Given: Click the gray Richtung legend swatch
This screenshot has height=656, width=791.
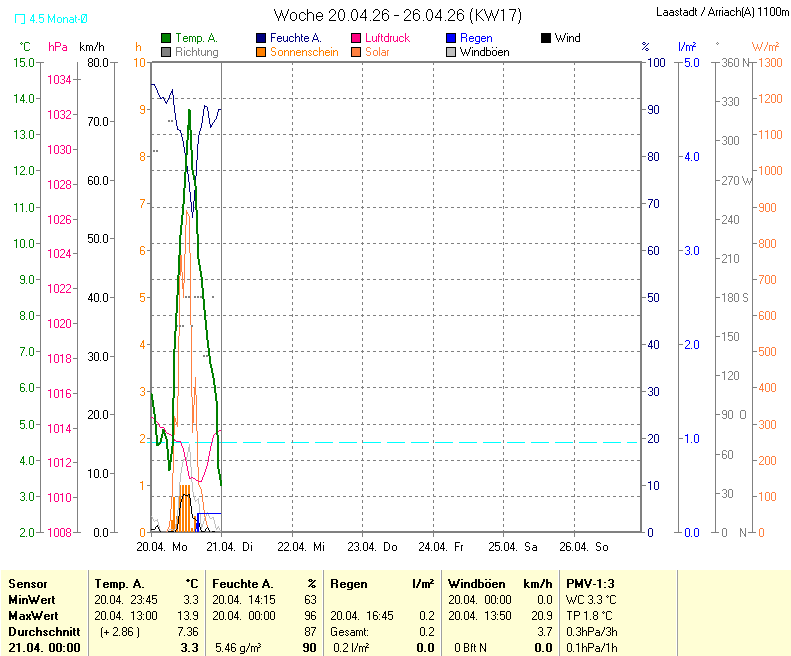Looking at the screenshot, I should click(166, 52).
